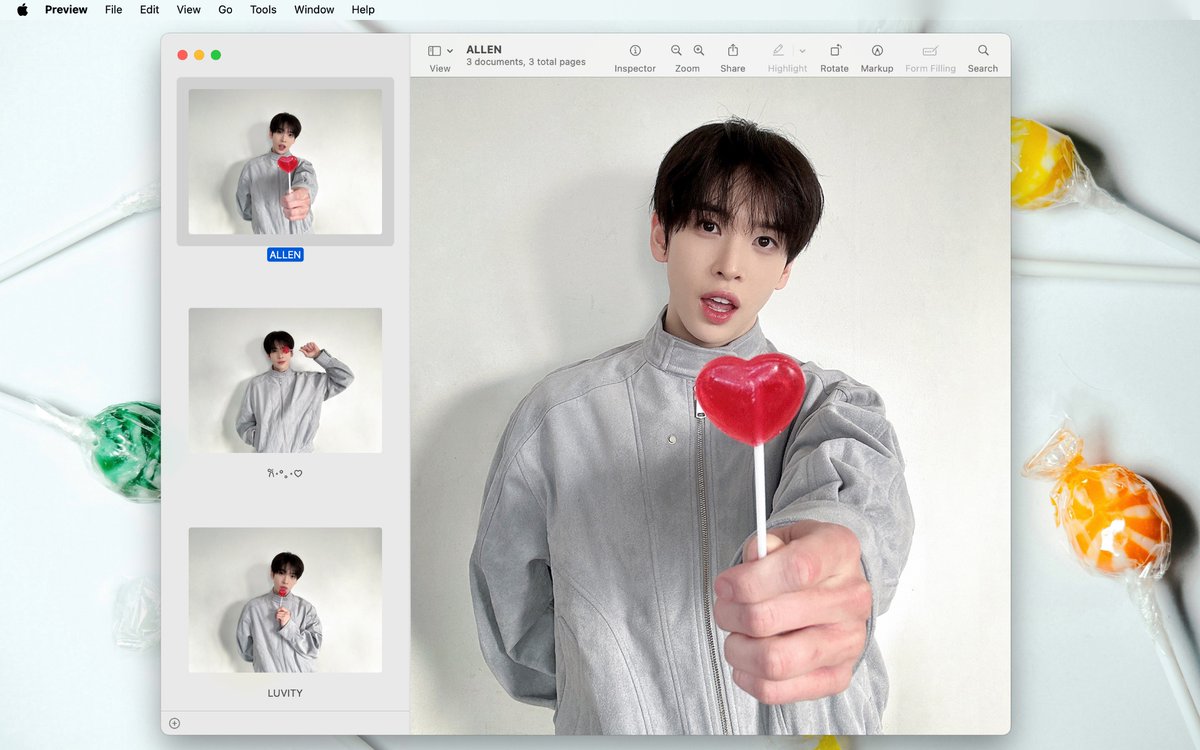1200x750 pixels.
Task: Close the Preview window with red button
Action: click(182, 55)
